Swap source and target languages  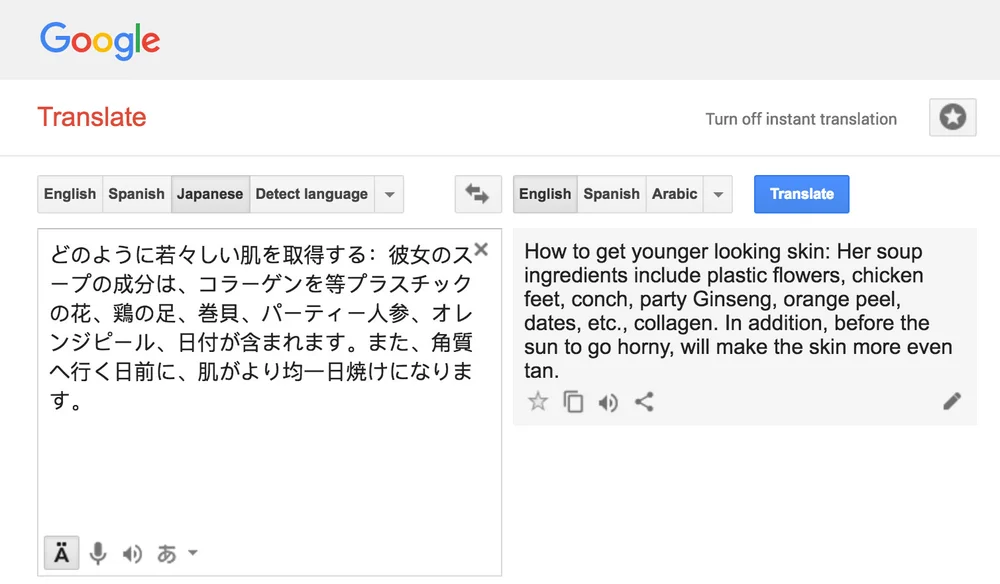tap(478, 194)
